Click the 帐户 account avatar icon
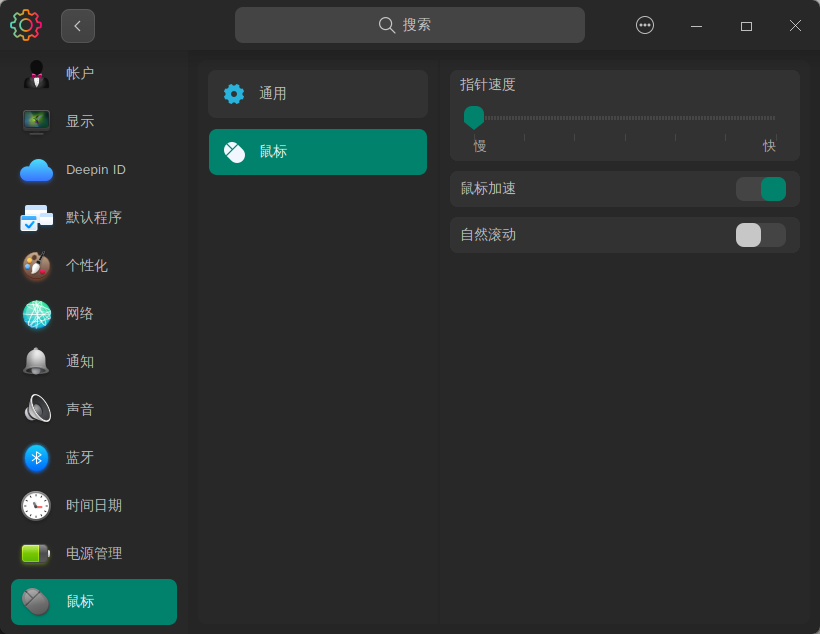This screenshot has width=820, height=634. (x=36, y=74)
